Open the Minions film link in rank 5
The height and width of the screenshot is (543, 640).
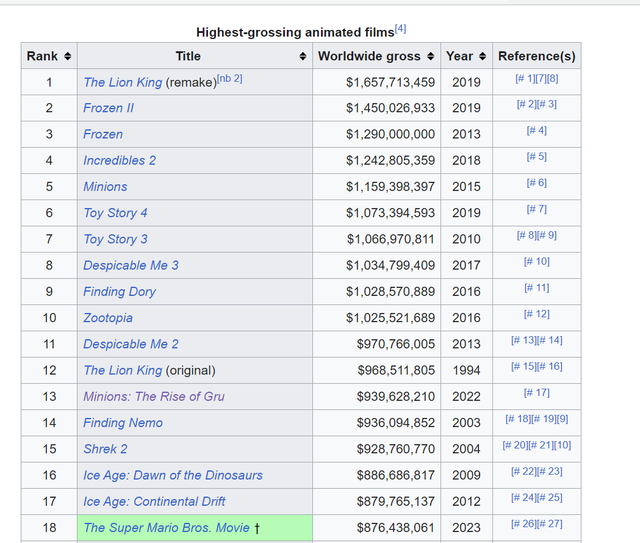pos(105,187)
